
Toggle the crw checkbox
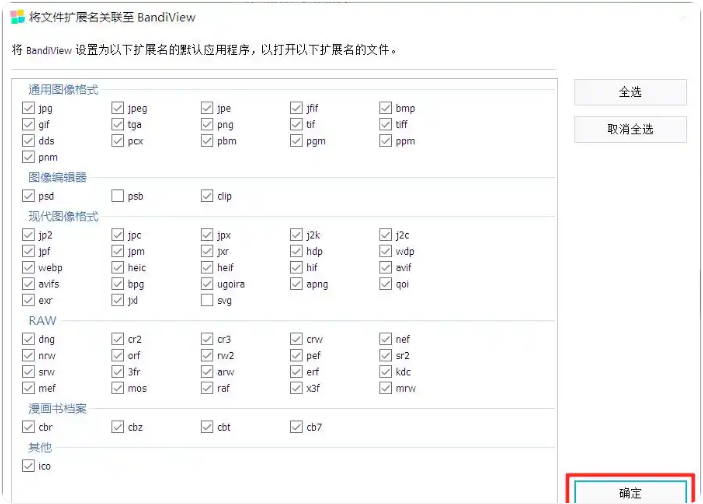(x=296, y=339)
